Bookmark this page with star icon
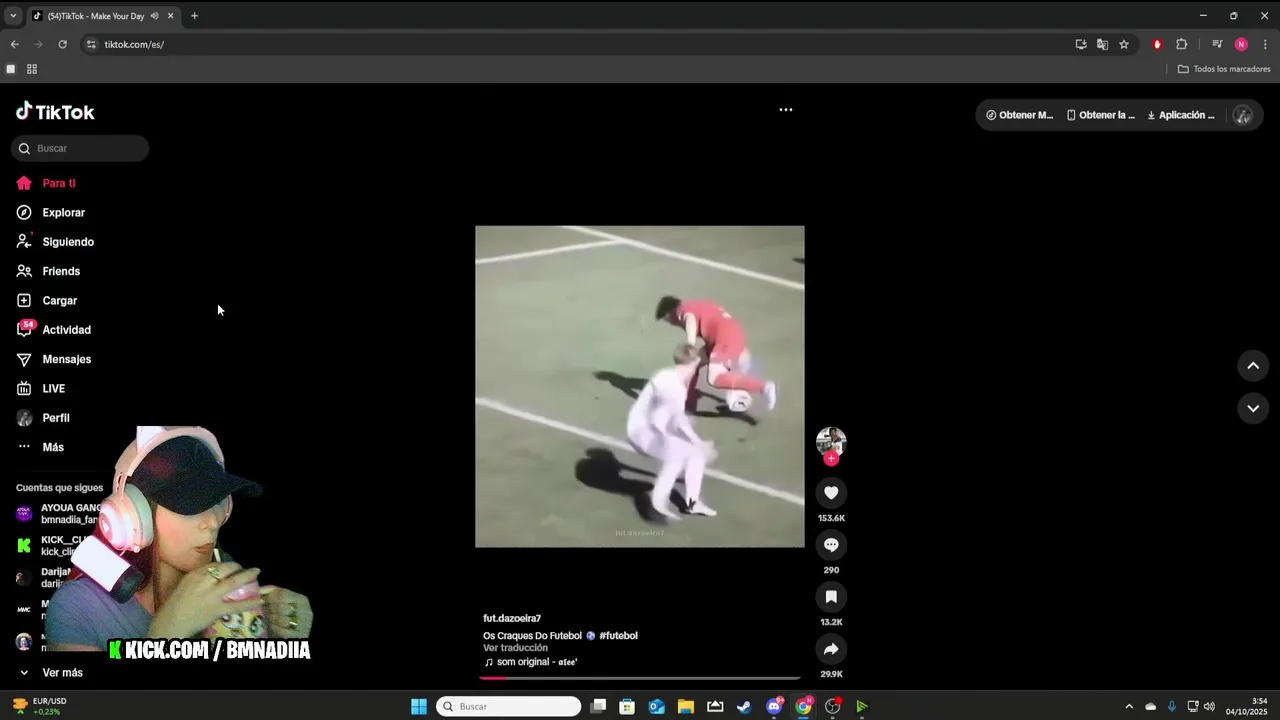The width and height of the screenshot is (1280, 720). (x=1124, y=44)
